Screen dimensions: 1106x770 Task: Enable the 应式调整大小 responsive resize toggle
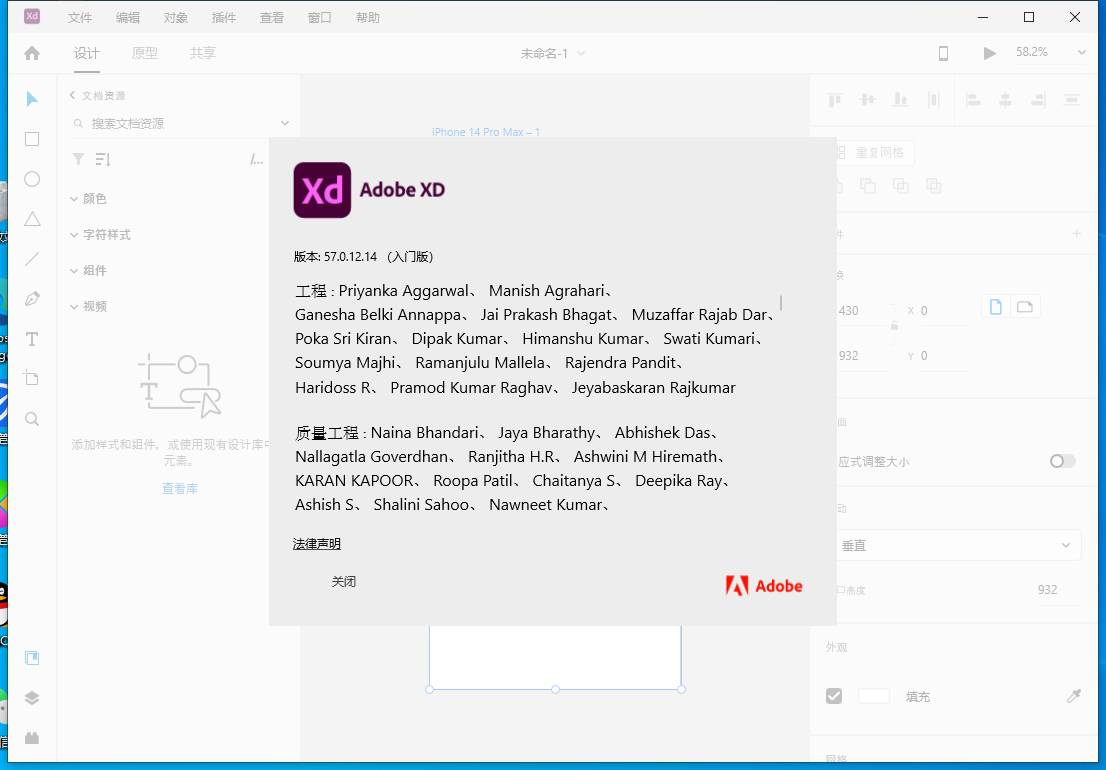pos(1062,461)
